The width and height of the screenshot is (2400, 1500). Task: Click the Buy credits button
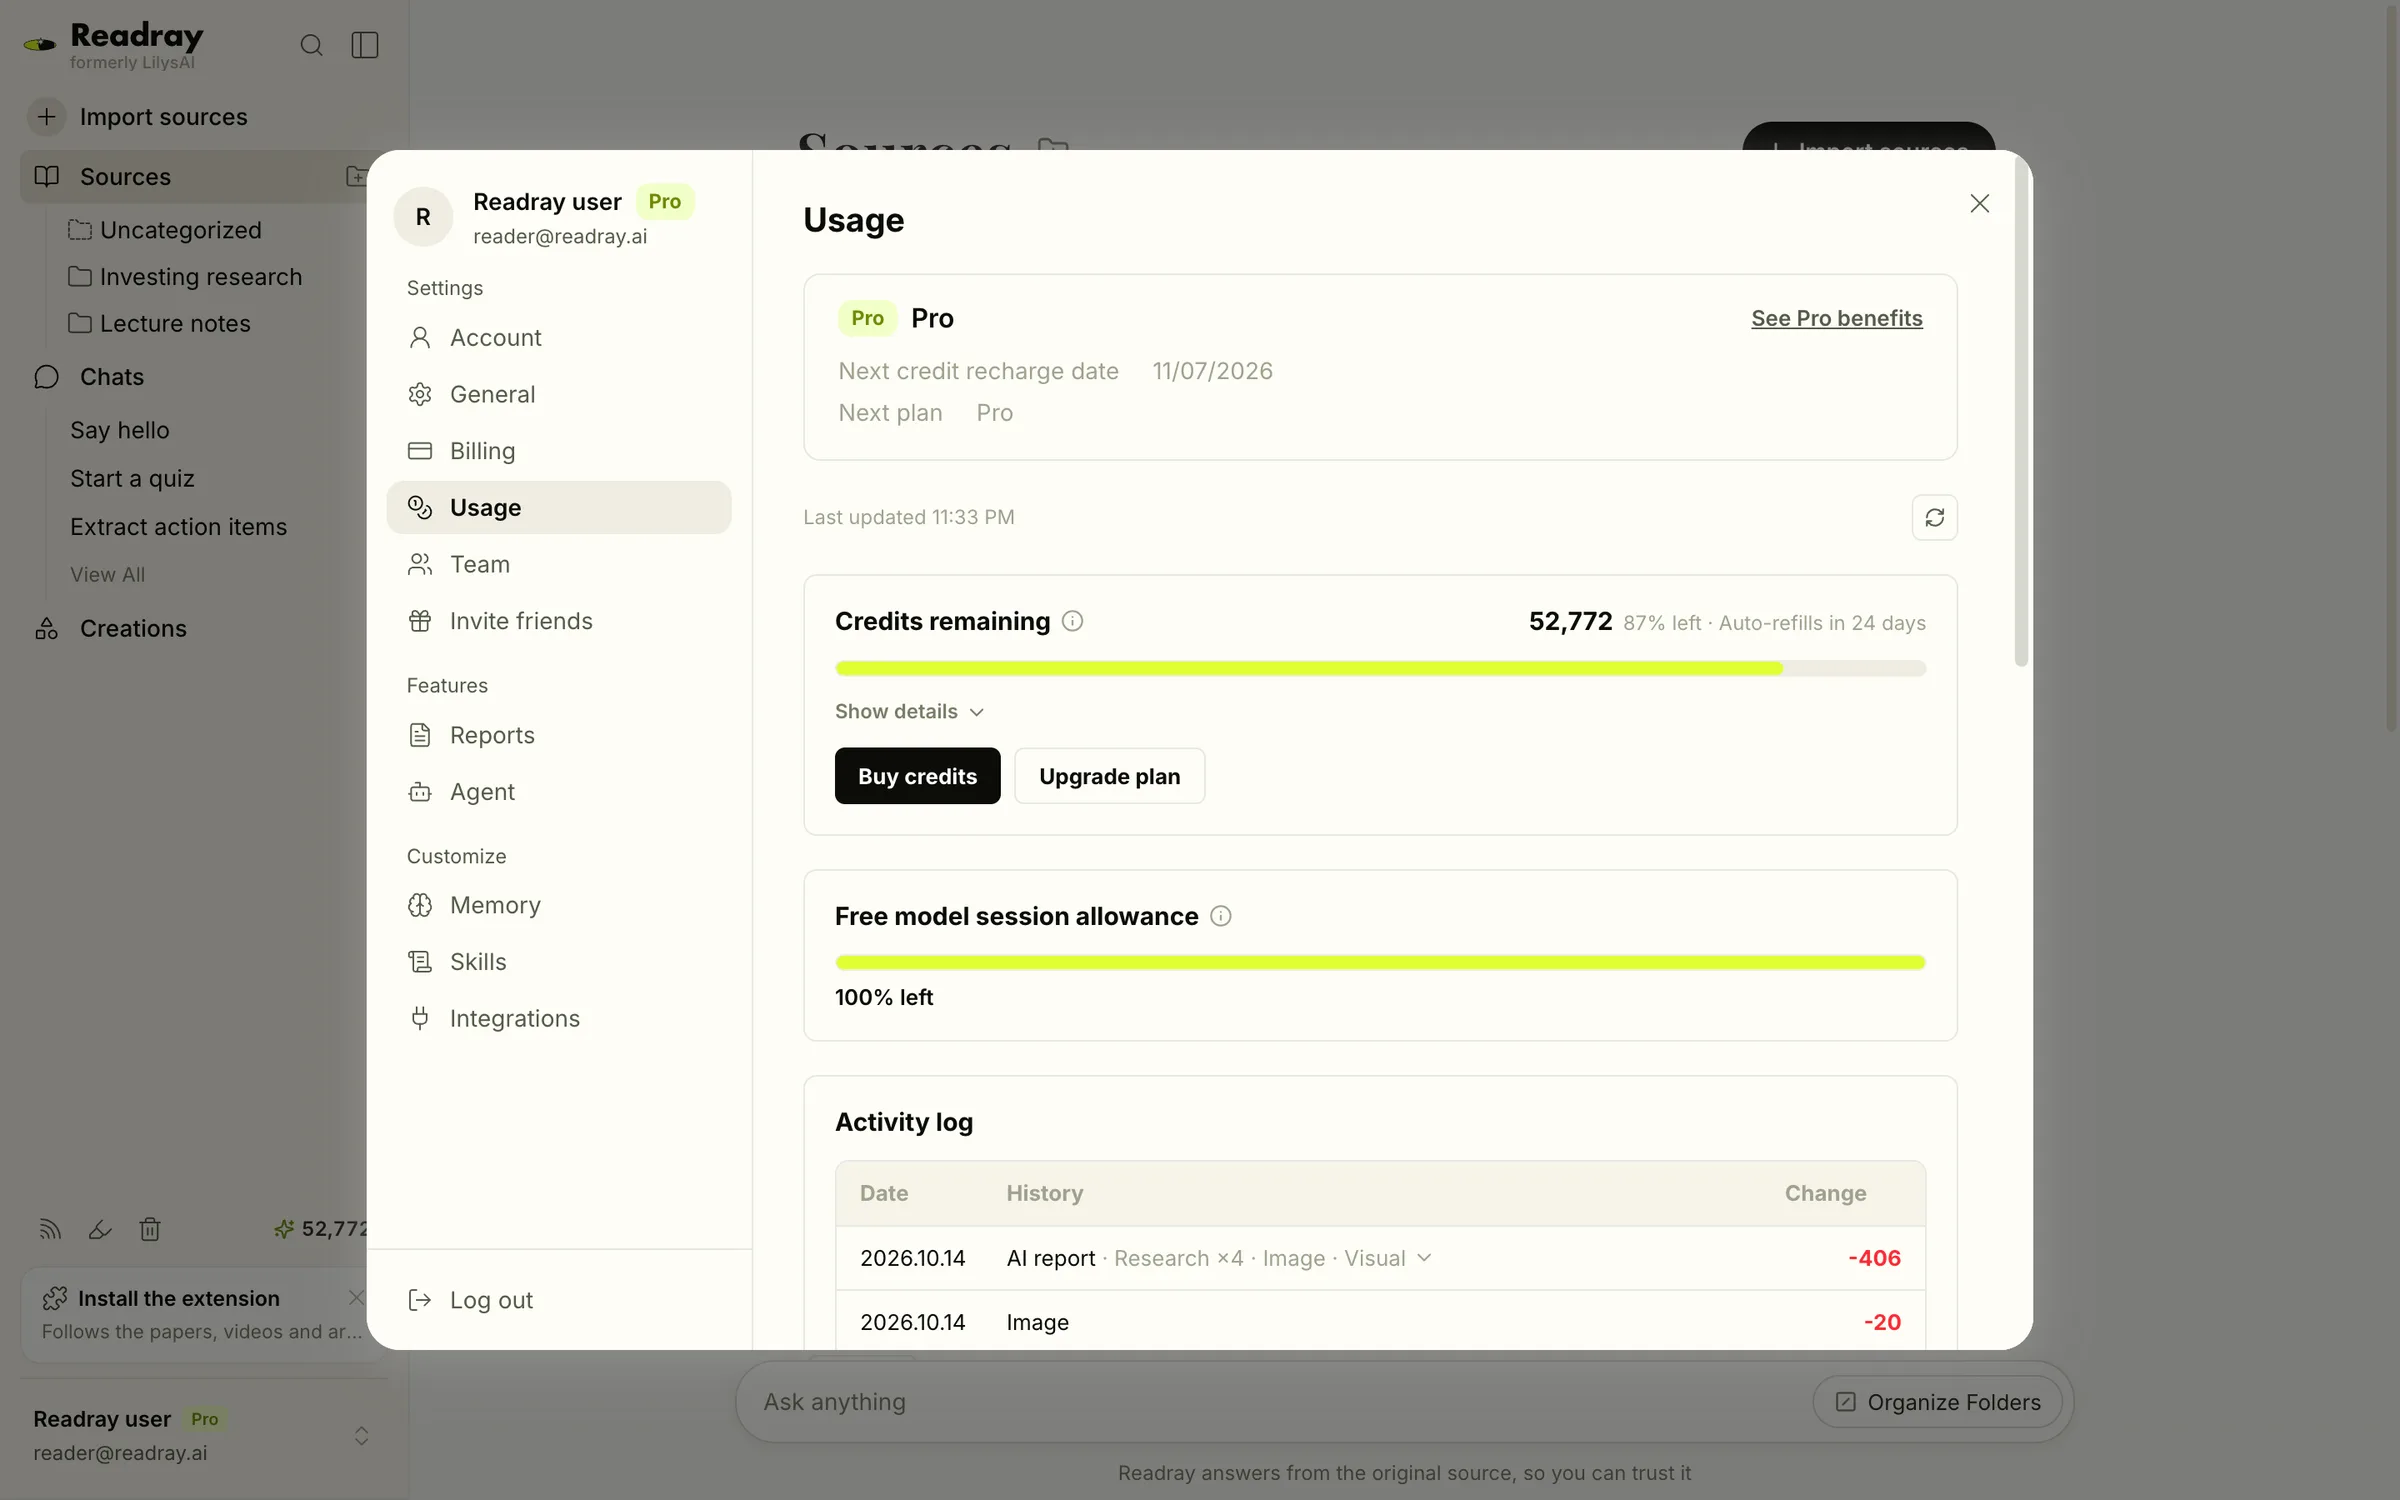click(x=917, y=776)
